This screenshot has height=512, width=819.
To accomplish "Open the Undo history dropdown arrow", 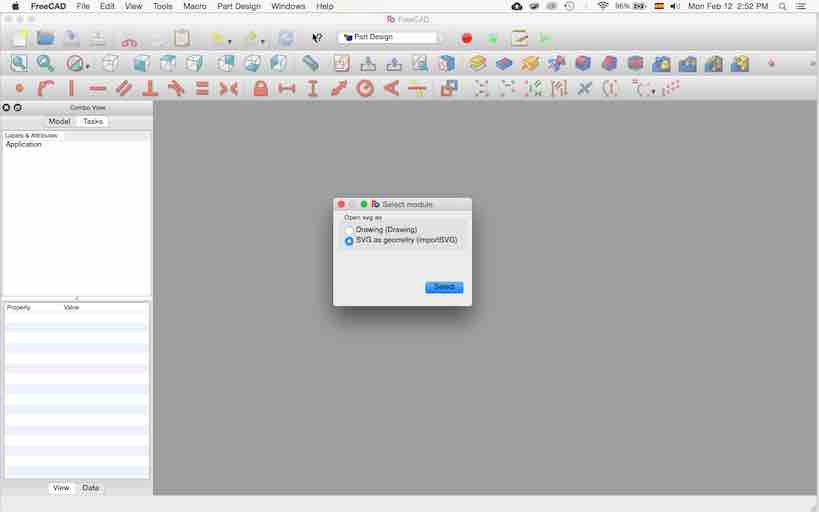I will (230, 41).
